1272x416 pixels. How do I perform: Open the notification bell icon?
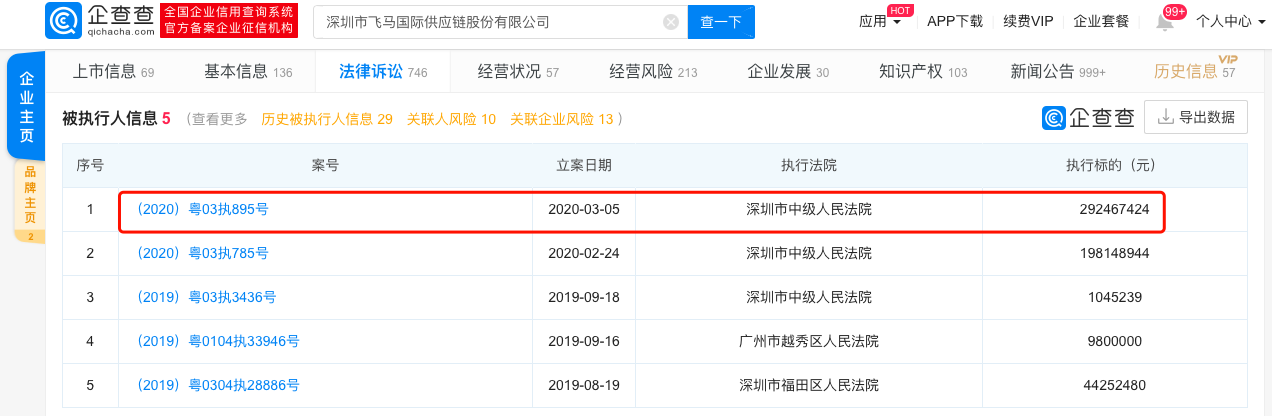tap(1165, 22)
